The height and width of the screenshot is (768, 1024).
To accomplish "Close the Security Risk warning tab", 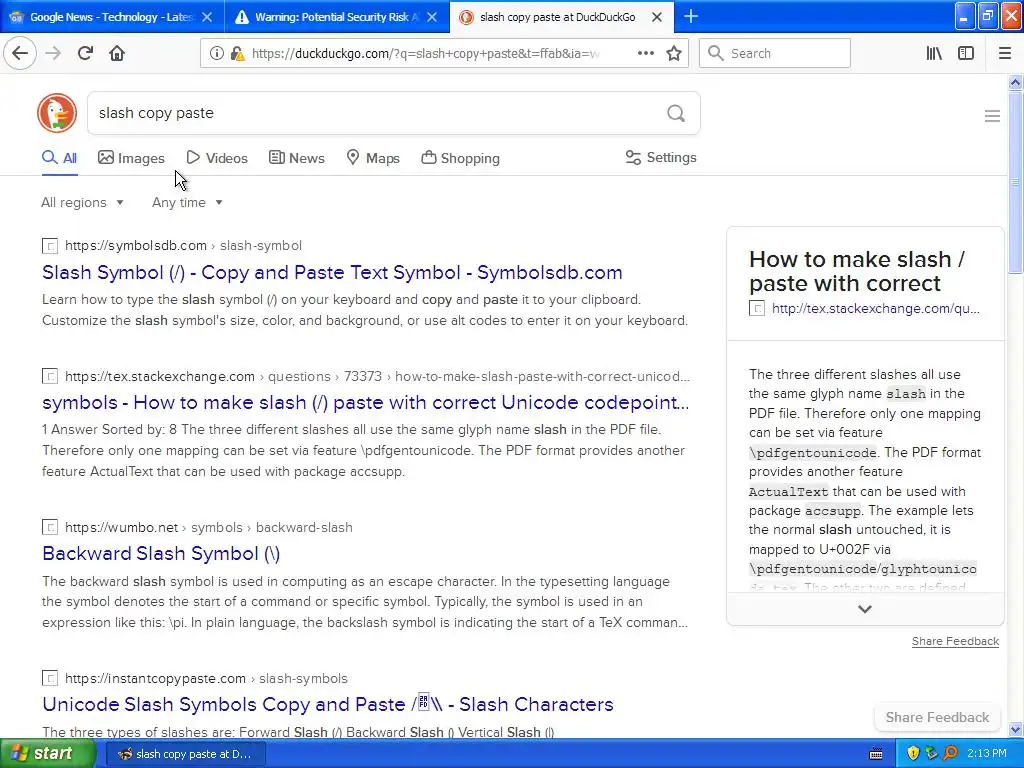I will [x=432, y=17].
